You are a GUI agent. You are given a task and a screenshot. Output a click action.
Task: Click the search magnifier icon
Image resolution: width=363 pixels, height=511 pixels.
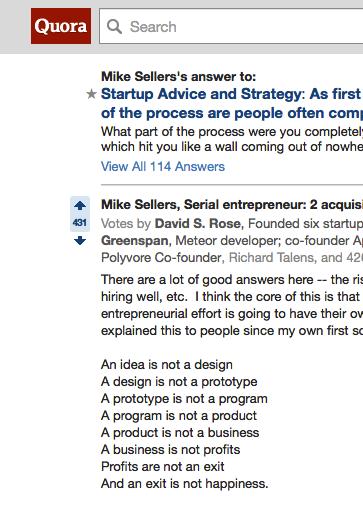click(x=114, y=26)
